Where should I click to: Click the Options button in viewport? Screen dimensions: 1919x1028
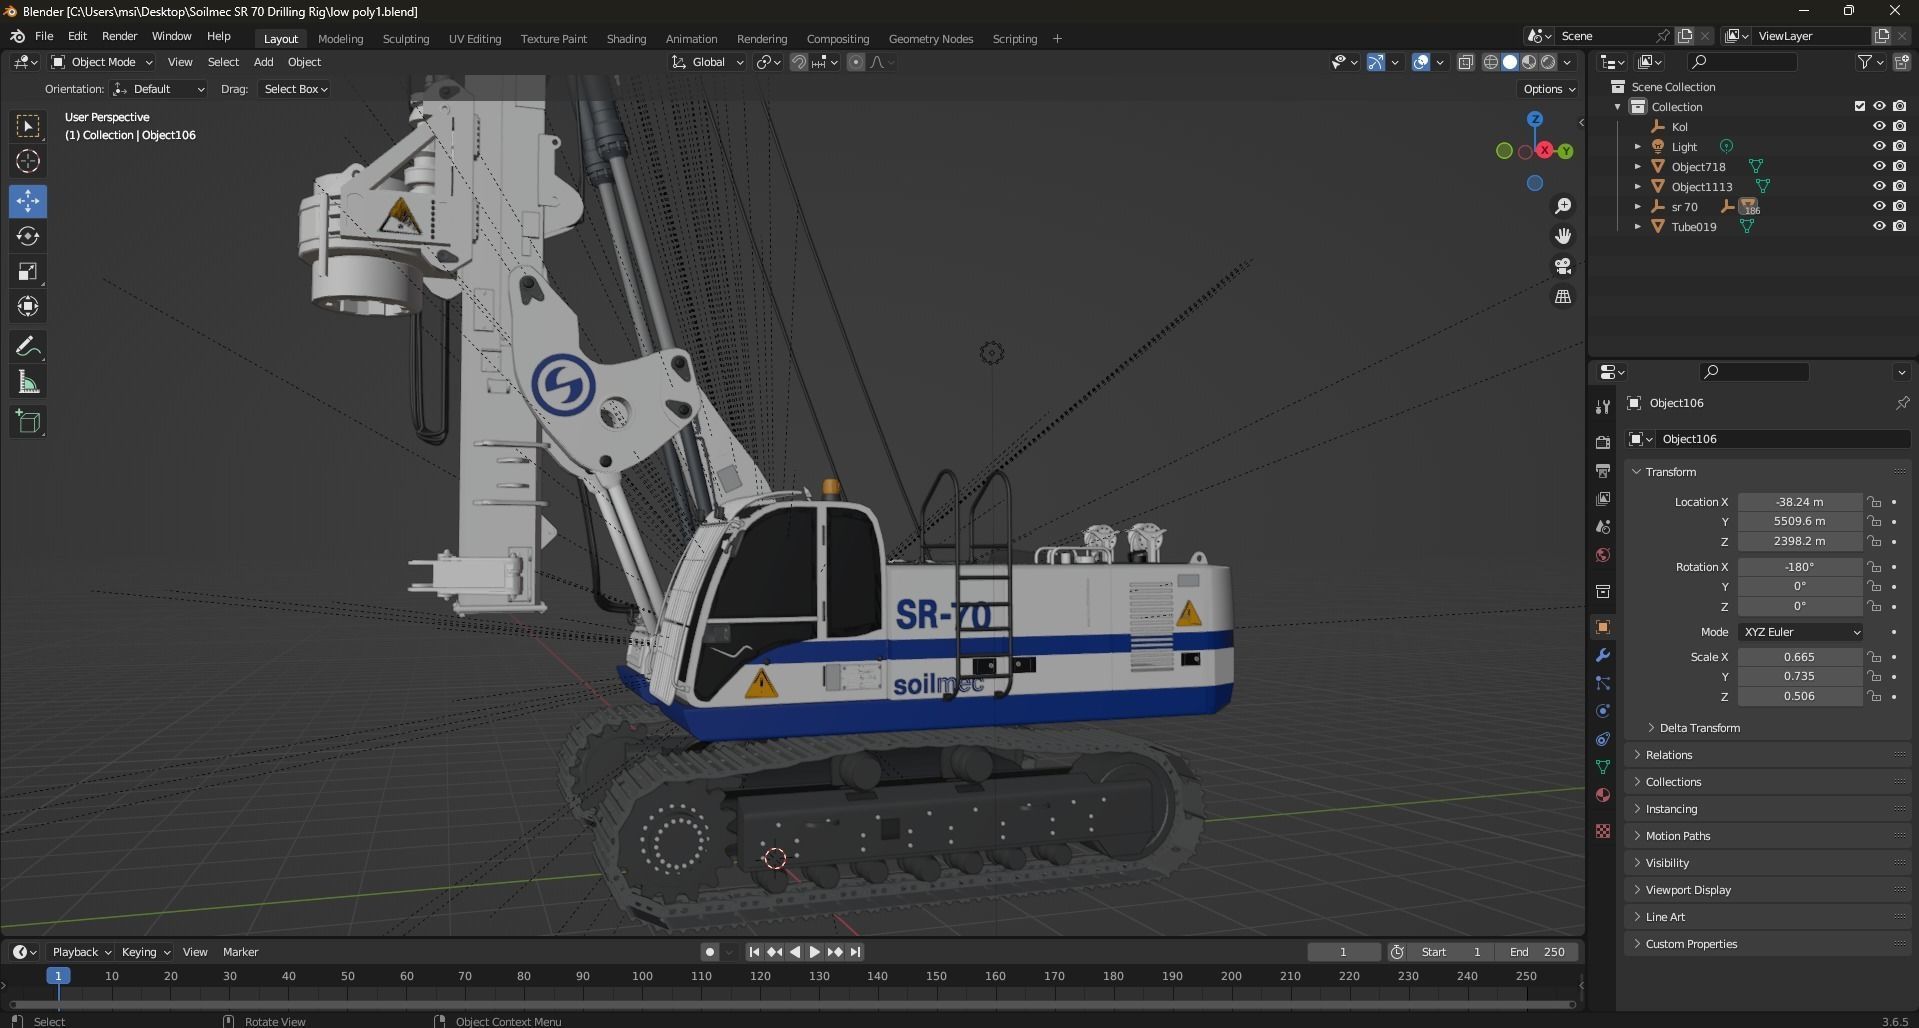1549,89
